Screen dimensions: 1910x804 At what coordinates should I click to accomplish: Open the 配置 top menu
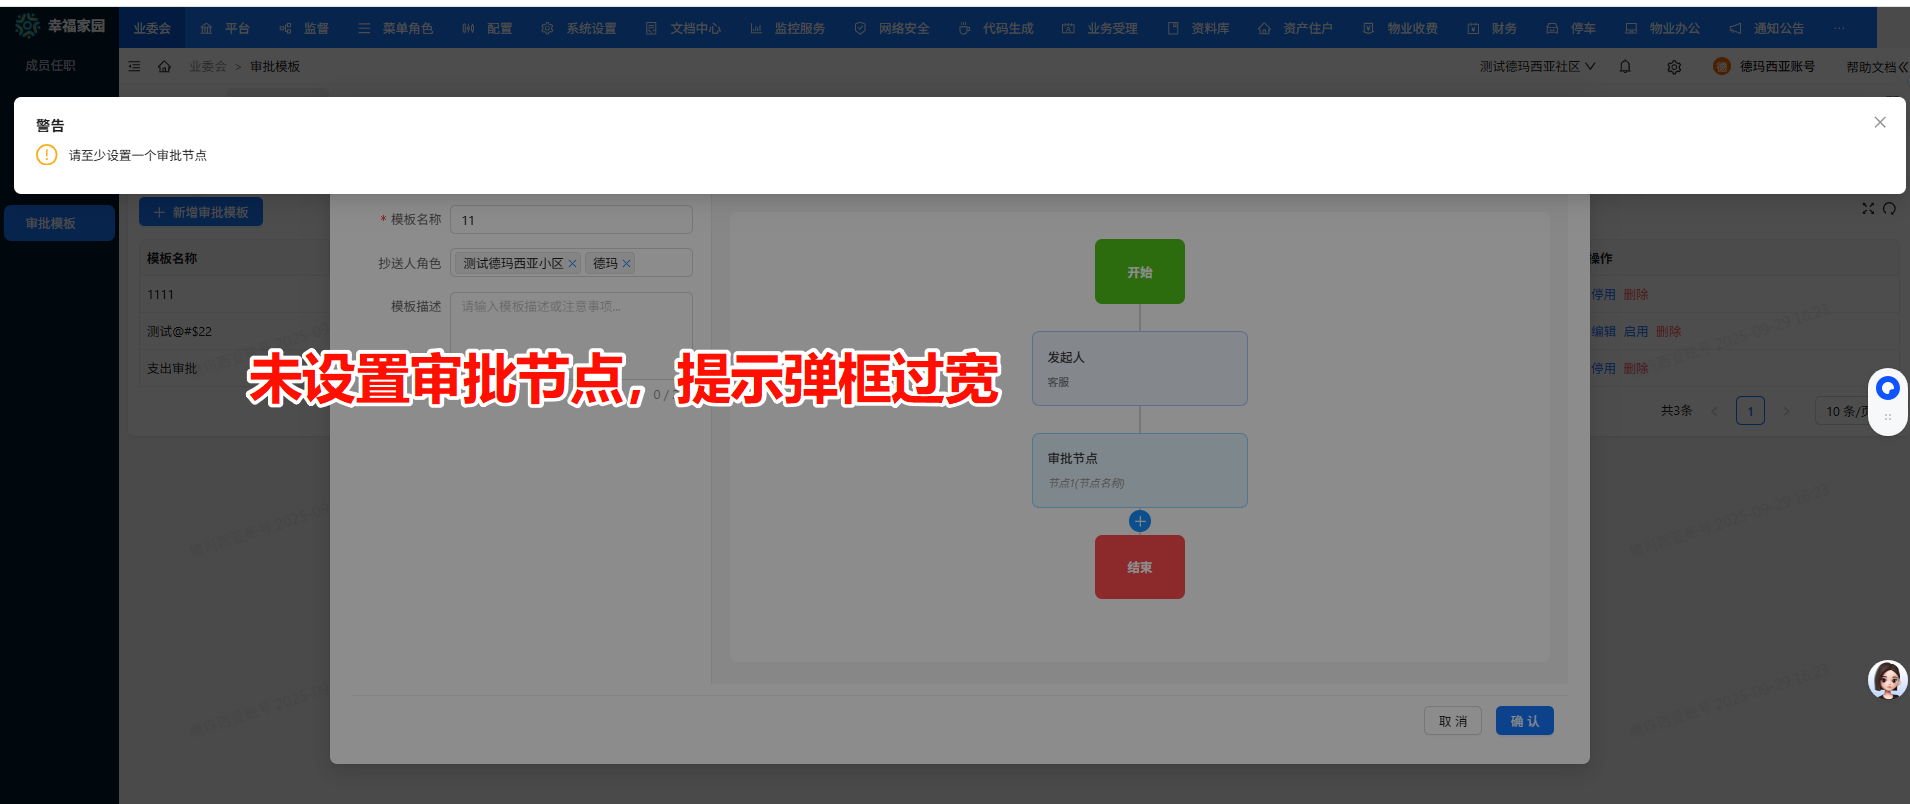pyautogui.click(x=487, y=28)
